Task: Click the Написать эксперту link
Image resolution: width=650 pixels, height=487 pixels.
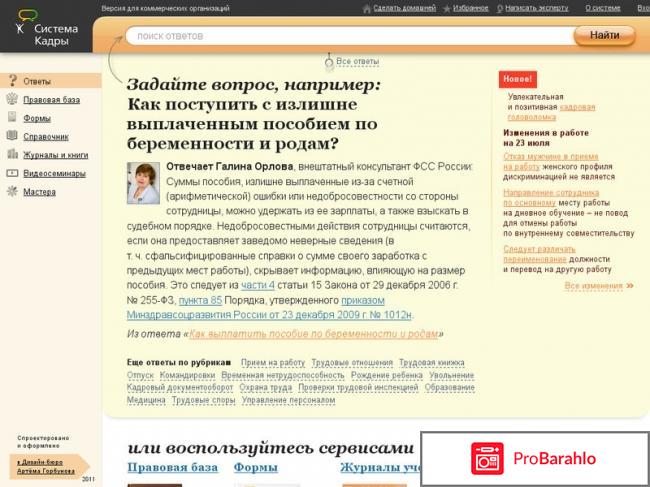Action: [x=537, y=8]
